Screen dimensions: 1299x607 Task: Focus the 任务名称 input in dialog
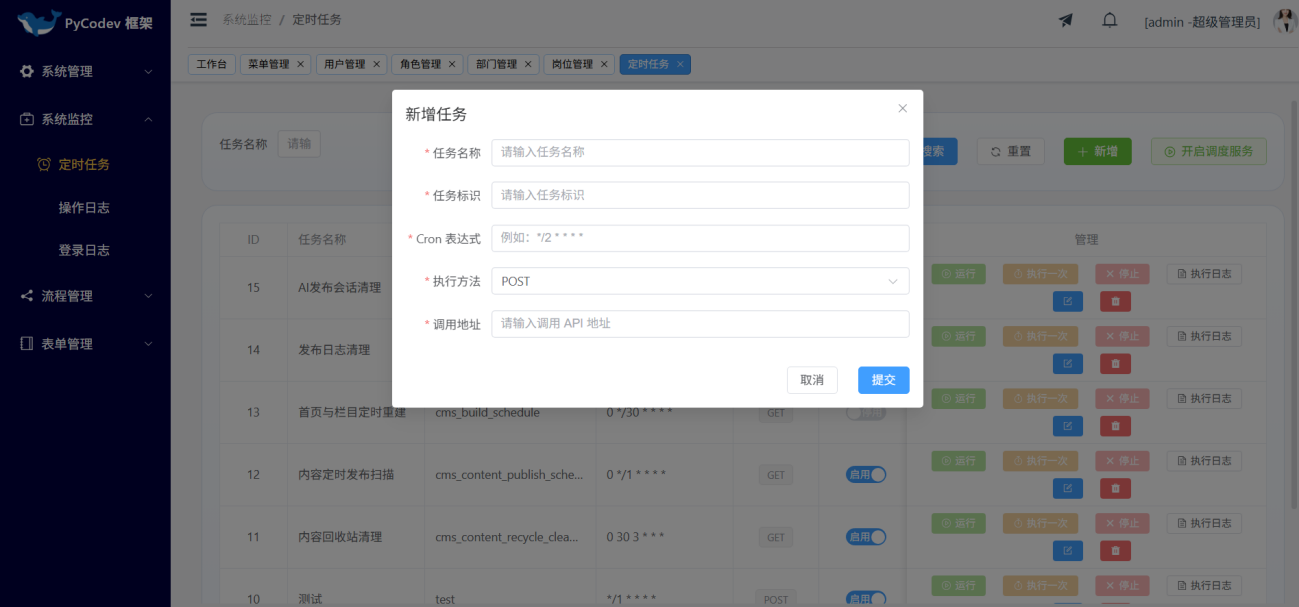(x=700, y=152)
